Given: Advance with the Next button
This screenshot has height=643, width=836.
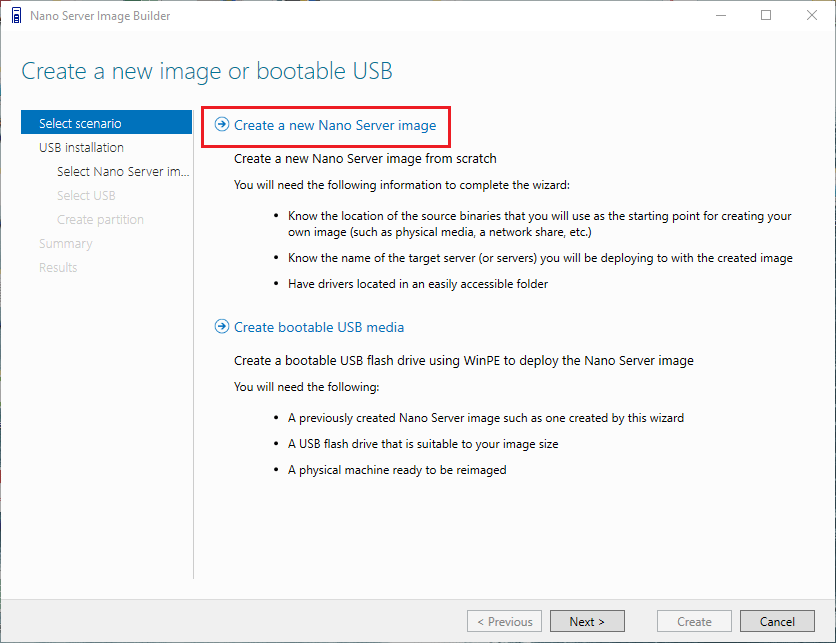Looking at the screenshot, I should 587,621.
